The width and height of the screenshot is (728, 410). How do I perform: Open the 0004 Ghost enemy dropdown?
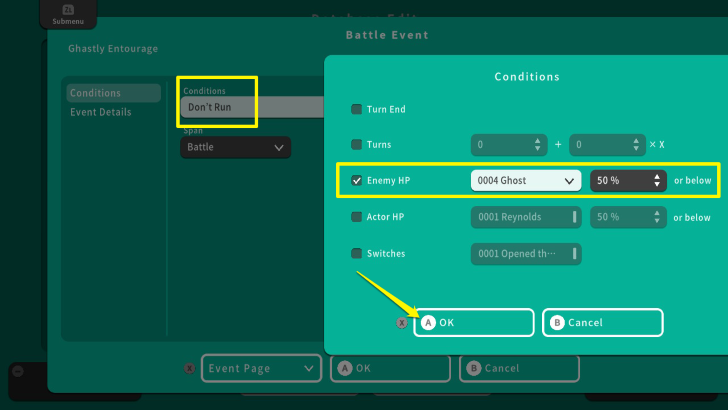point(525,181)
